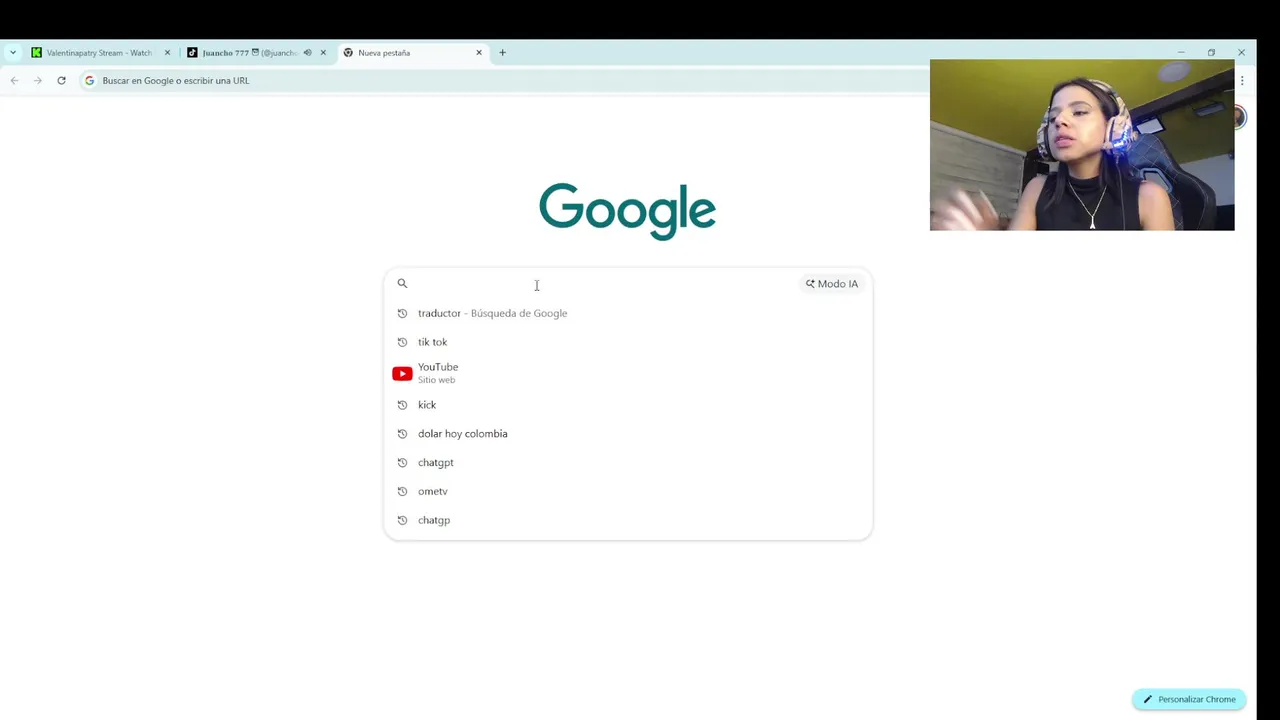Click the webcam overlay video
Image resolution: width=1280 pixels, height=720 pixels.
[x=1082, y=145]
